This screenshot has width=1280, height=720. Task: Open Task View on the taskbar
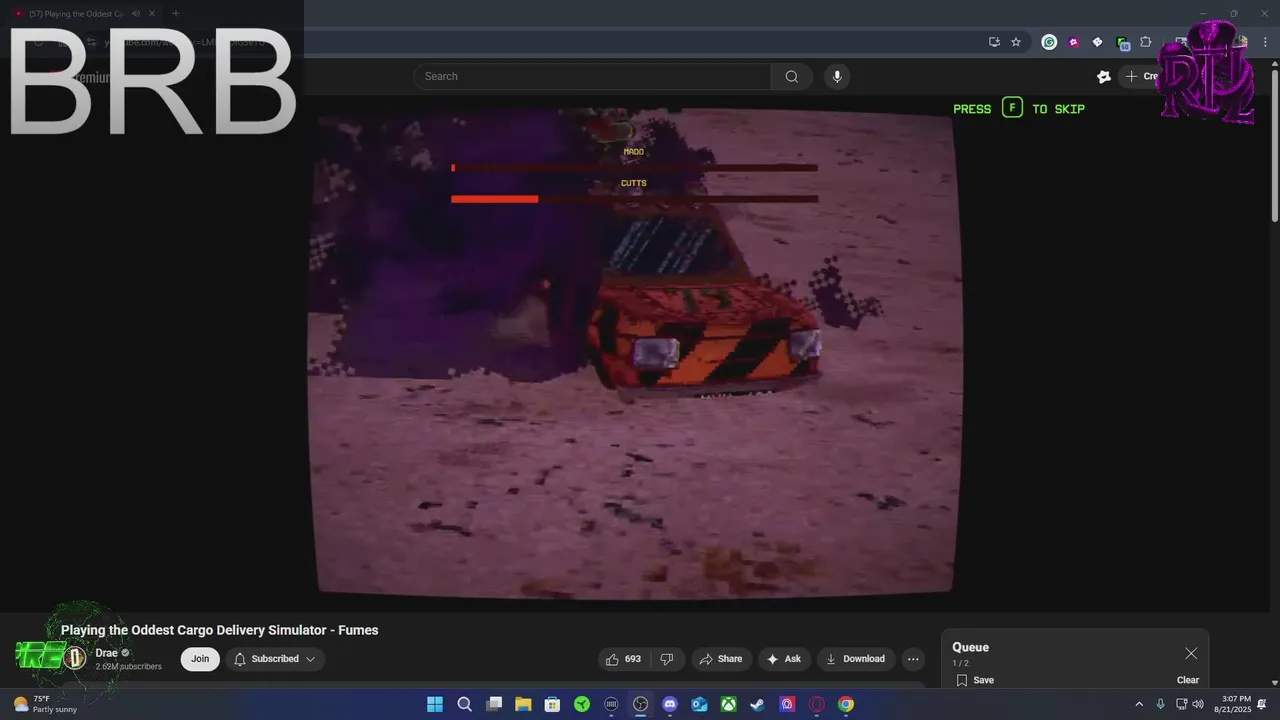pos(494,704)
